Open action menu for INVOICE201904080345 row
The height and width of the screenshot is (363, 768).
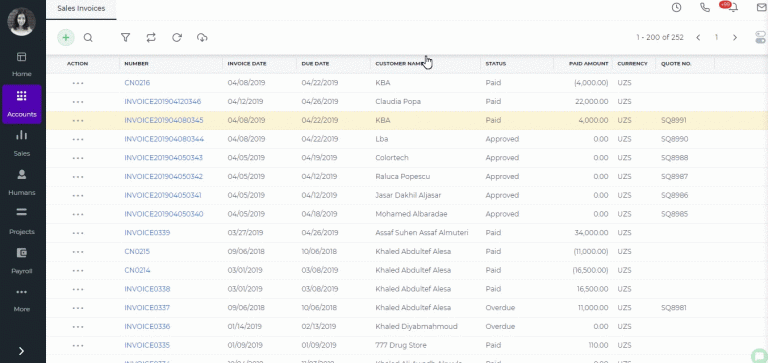[x=78, y=121]
